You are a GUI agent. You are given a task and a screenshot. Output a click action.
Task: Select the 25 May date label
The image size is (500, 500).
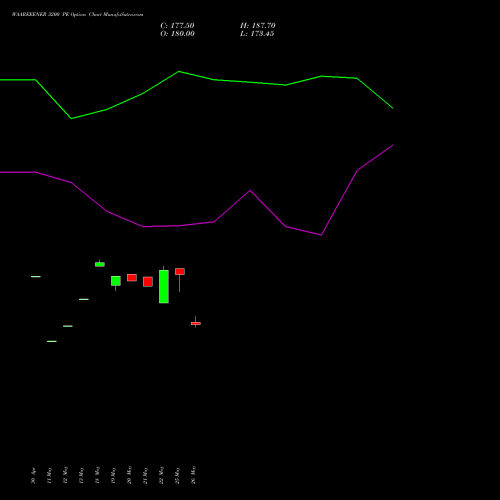coord(177,476)
